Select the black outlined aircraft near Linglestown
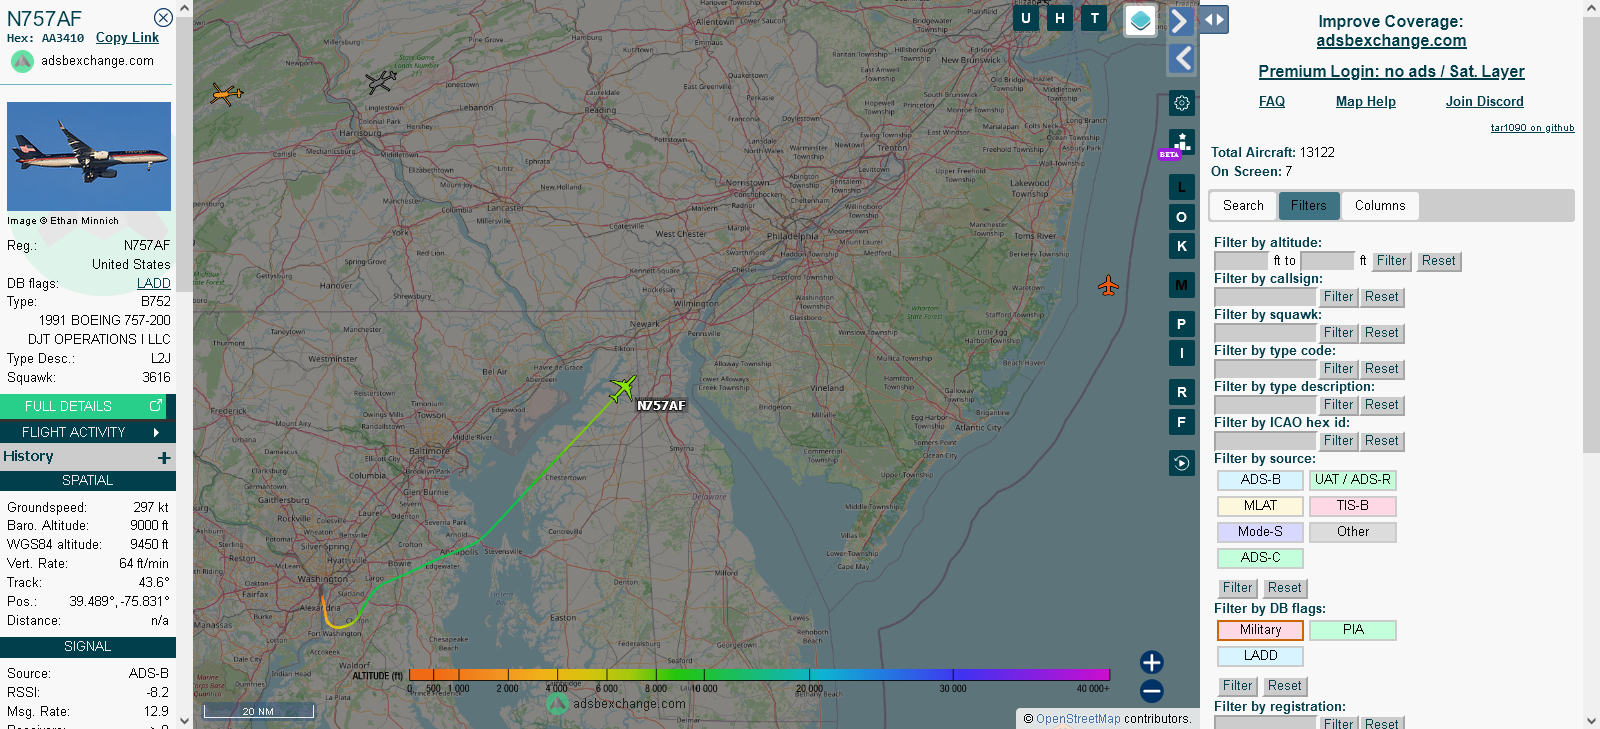Image resolution: width=1600 pixels, height=729 pixels. [381, 81]
